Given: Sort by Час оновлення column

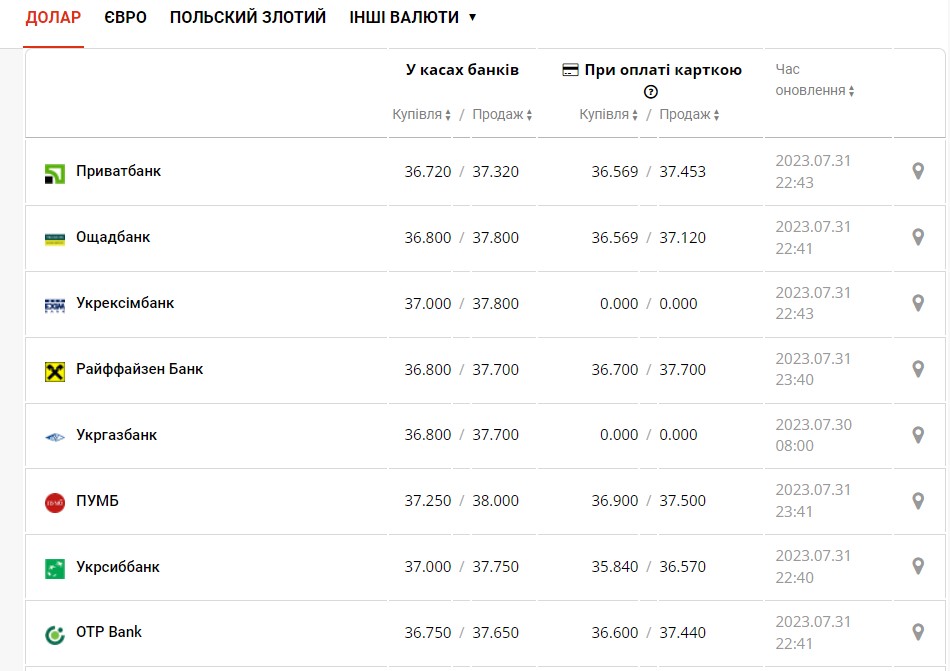Looking at the screenshot, I should tap(814, 80).
